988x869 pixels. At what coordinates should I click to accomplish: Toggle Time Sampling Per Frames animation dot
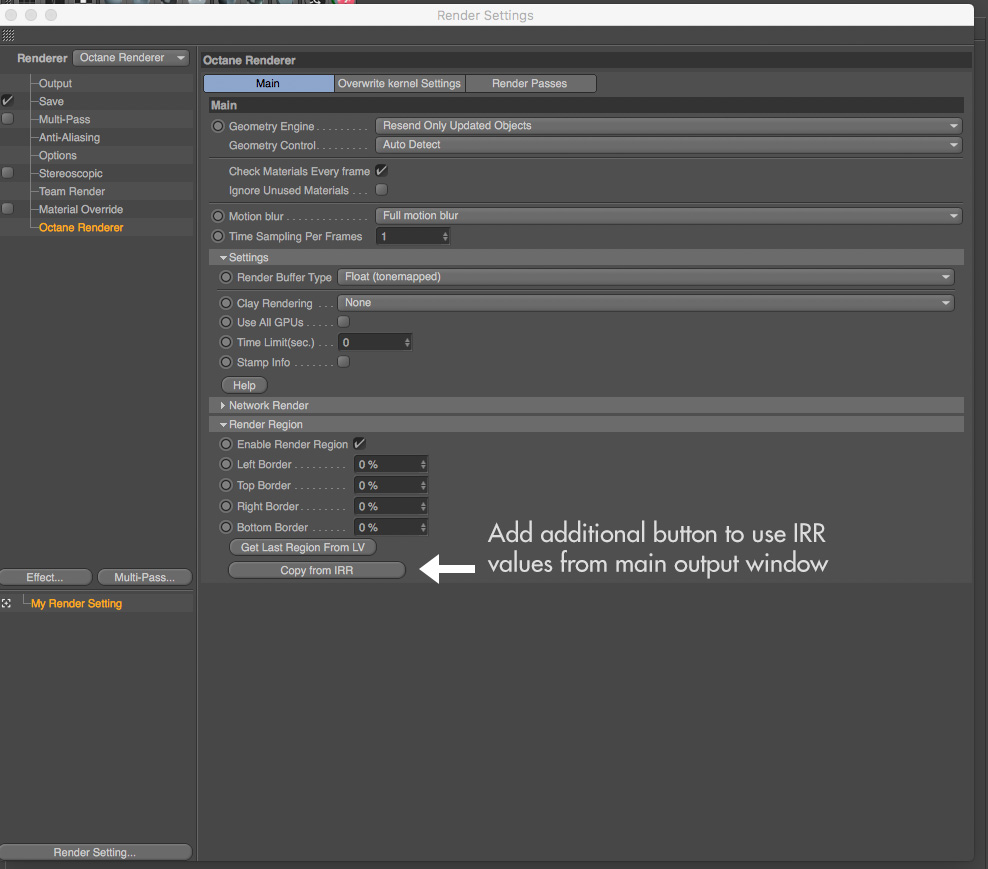[218, 236]
